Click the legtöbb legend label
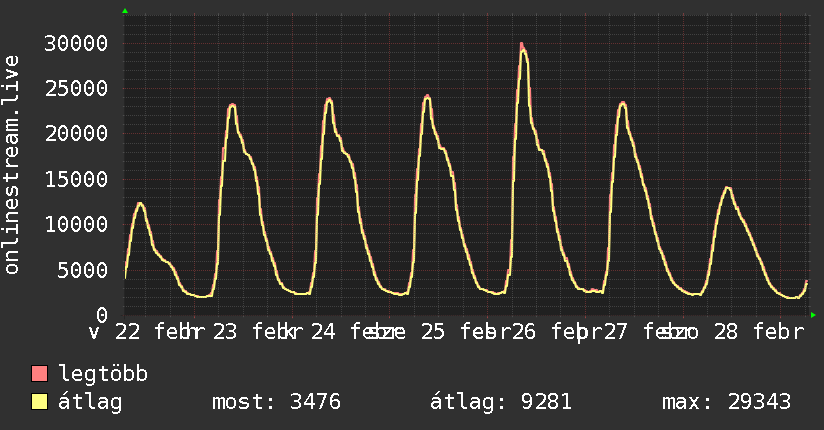 [103, 374]
